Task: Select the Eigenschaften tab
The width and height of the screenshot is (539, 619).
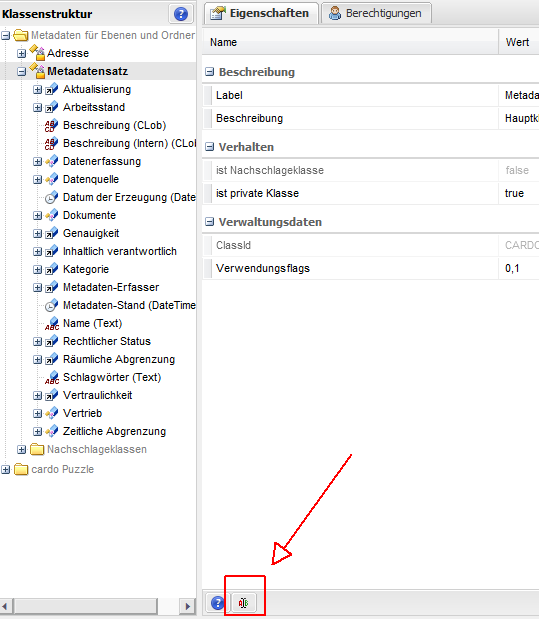Action: (261, 13)
